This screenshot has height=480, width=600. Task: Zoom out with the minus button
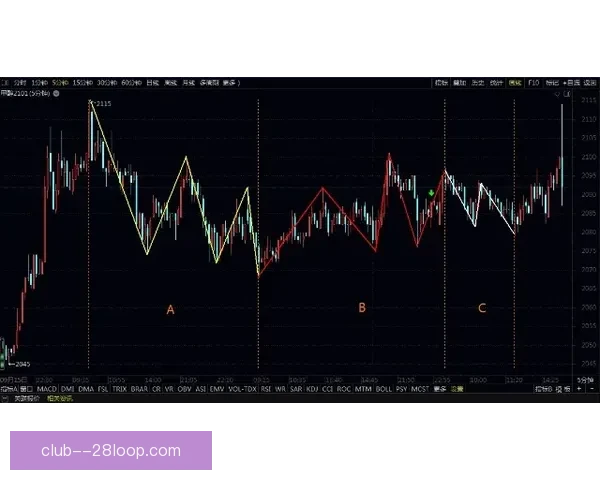(x=592, y=389)
